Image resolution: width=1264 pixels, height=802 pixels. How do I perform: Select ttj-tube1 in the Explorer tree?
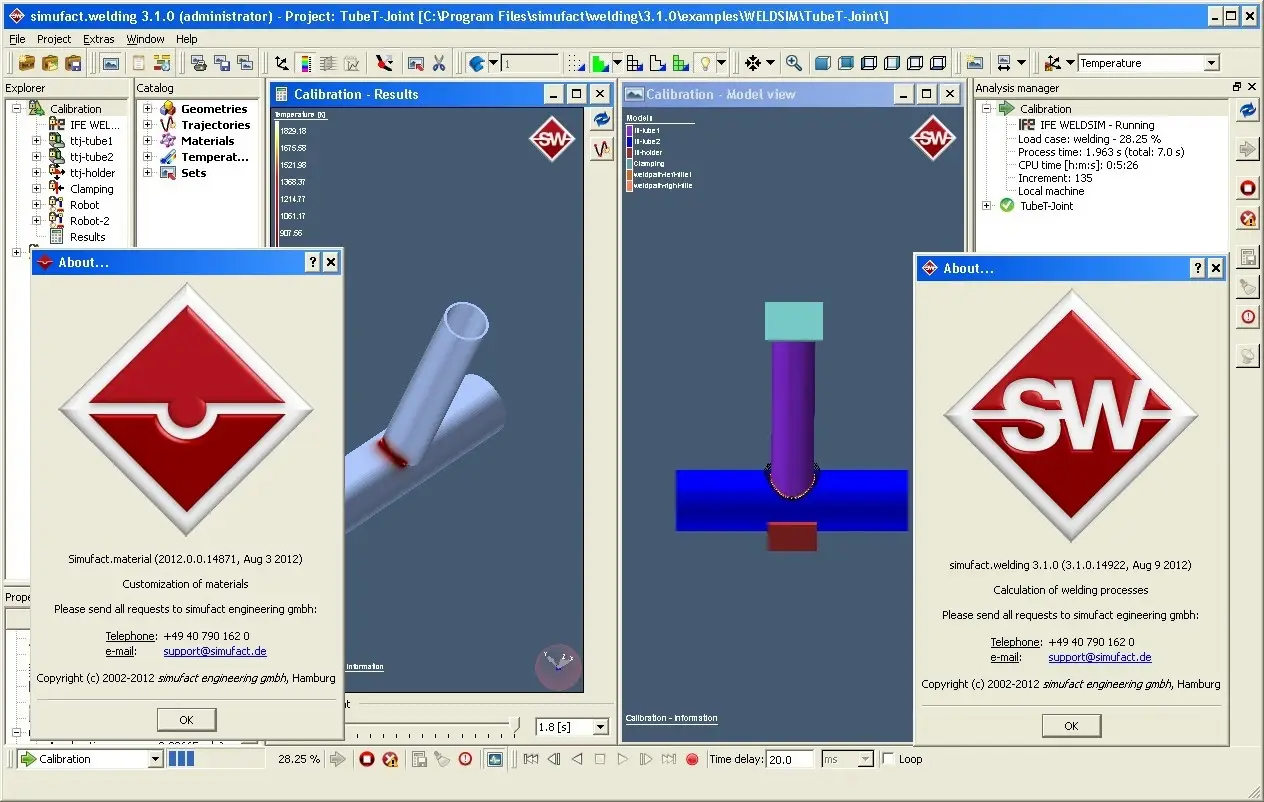91,141
